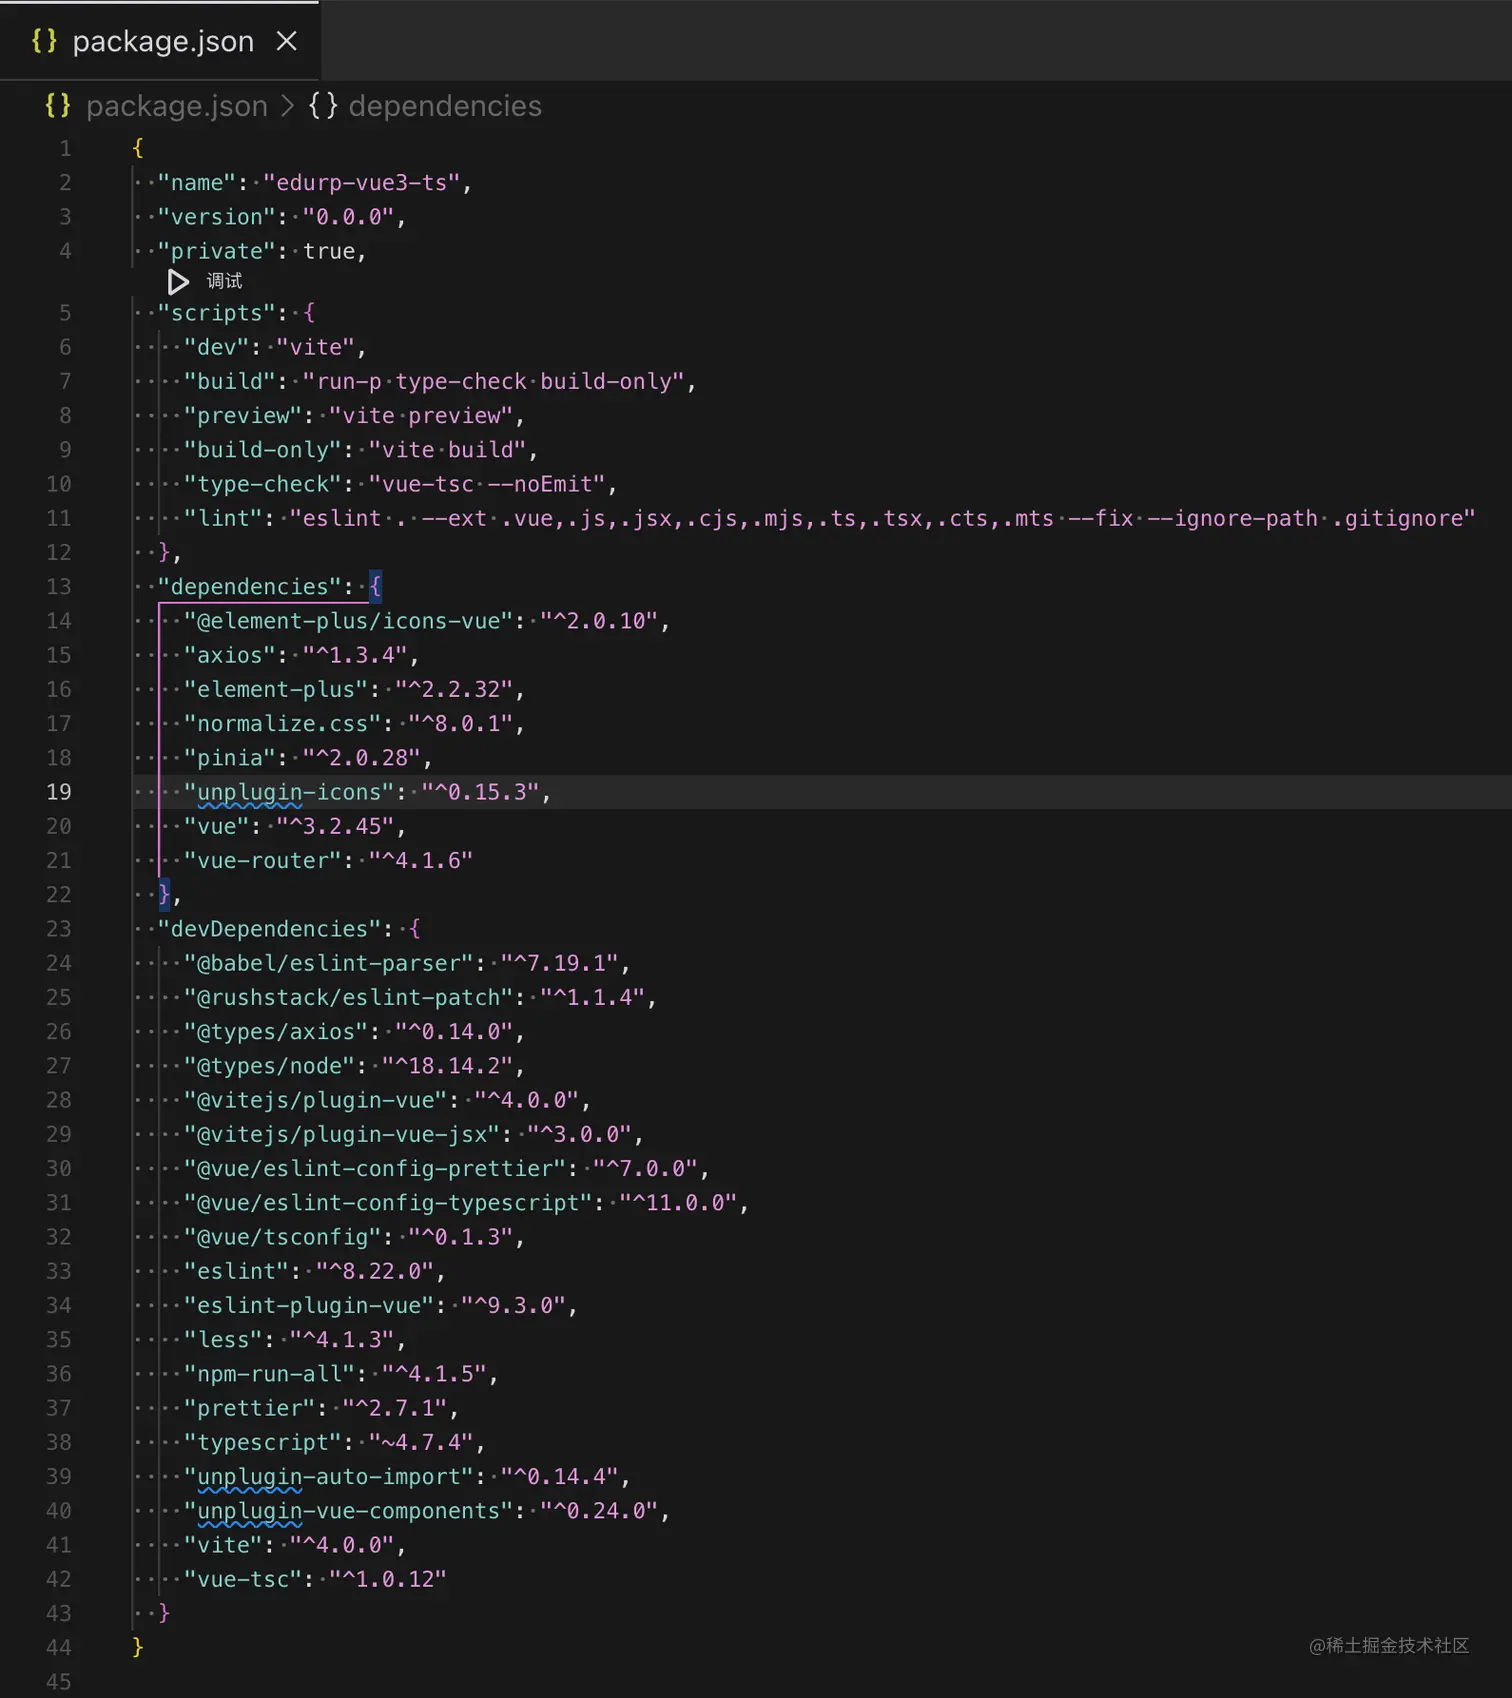
Task: Click package.json in the breadcrumb
Action: point(177,106)
